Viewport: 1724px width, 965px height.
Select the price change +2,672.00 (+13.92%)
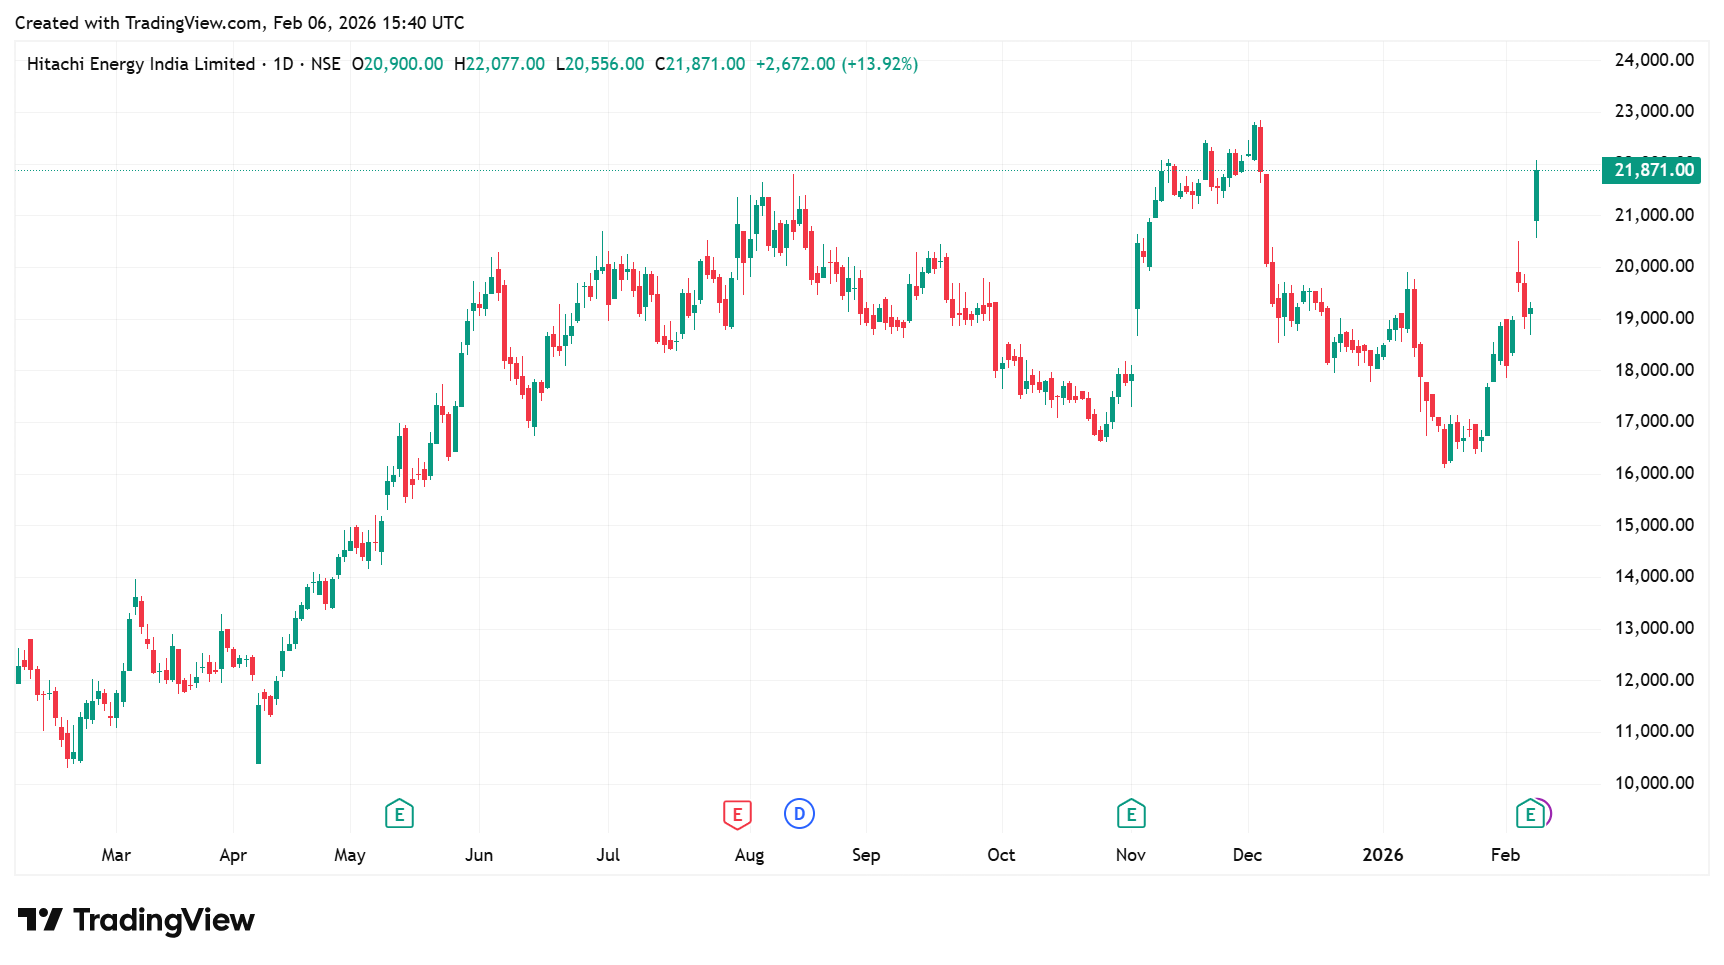[x=836, y=64]
